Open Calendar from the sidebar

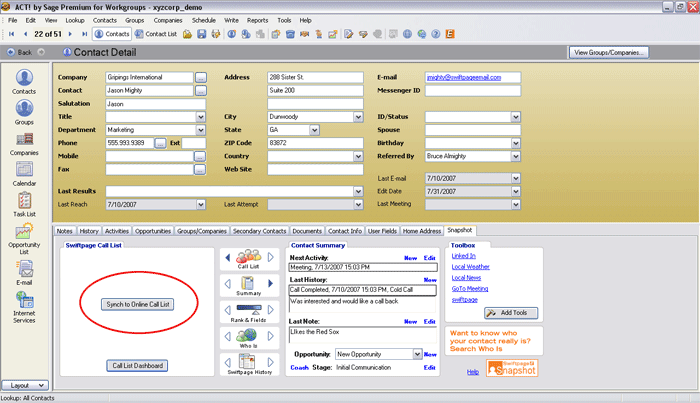click(24, 174)
